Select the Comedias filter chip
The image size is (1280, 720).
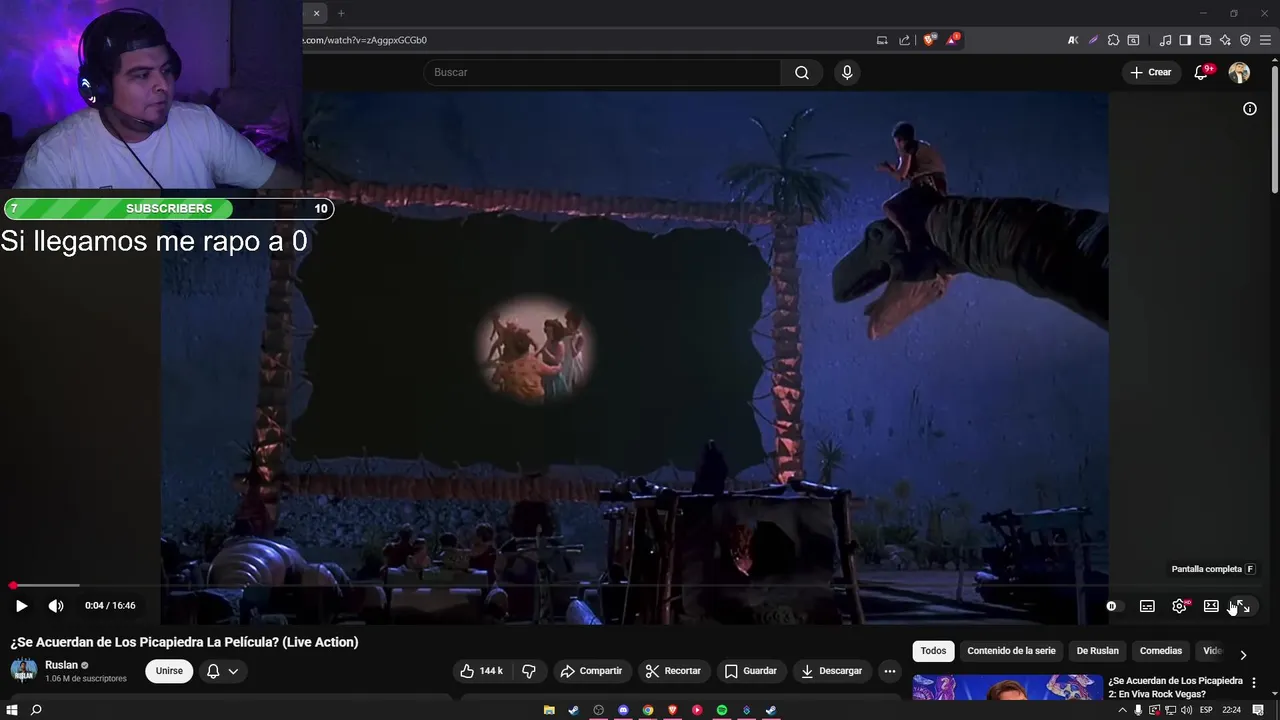click(x=1161, y=651)
